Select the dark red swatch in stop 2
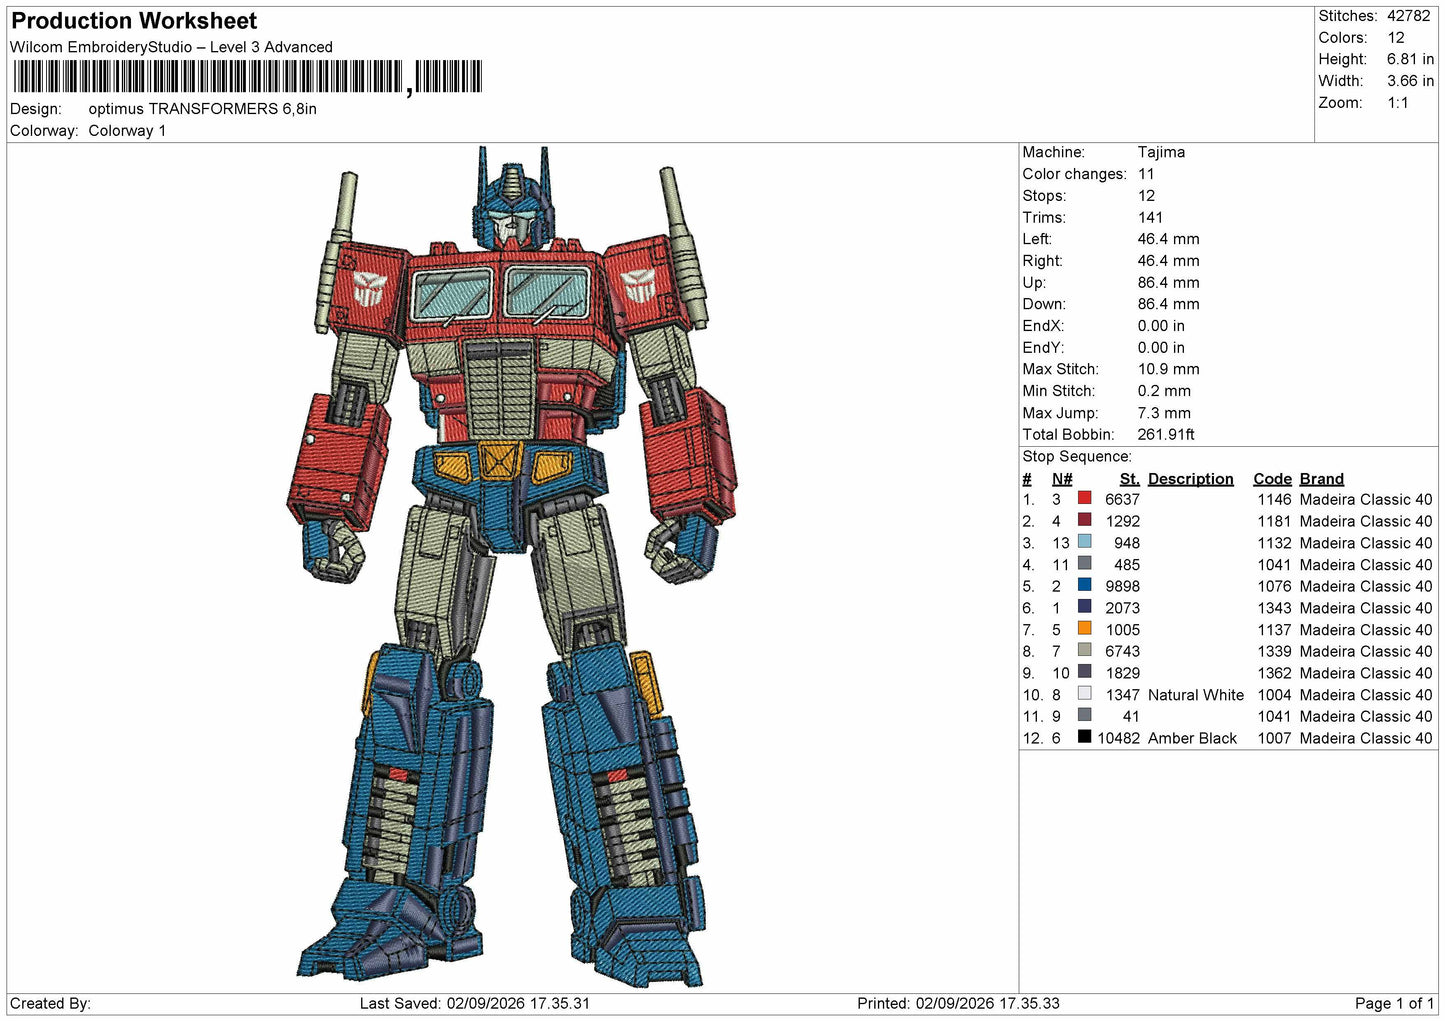Viewport: 1445px width, 1021px height. 1084,520
